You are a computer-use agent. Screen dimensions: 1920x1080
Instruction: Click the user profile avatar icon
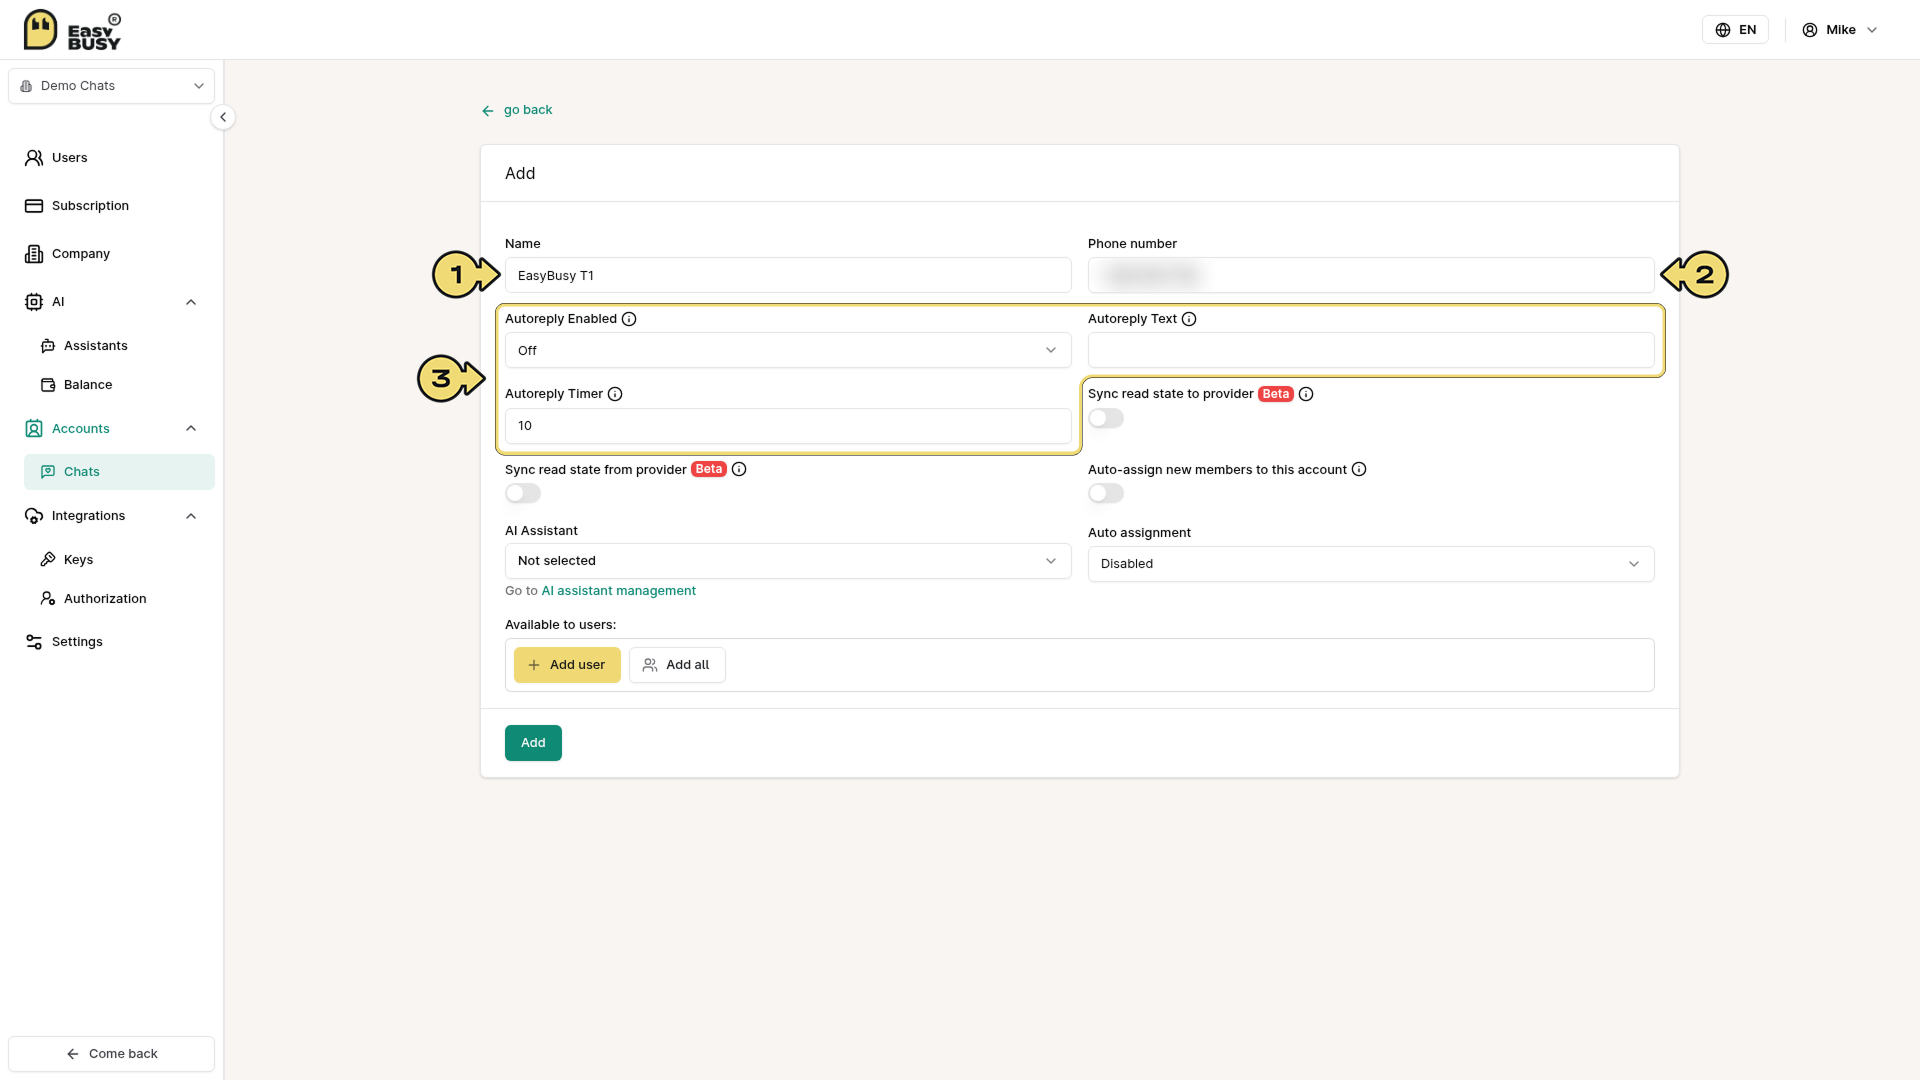(x=1810, y=30)
